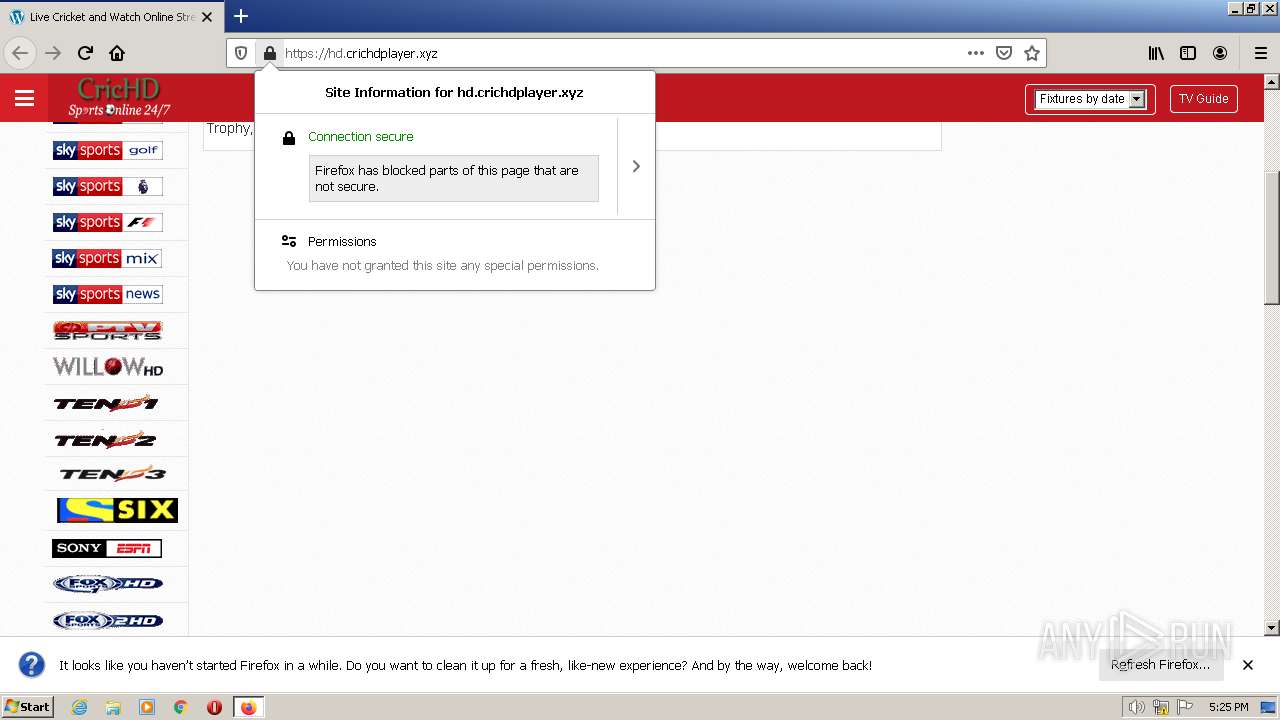Viewport: 1280px width, 720px height.
Task: Open File Explorer from taskbar
Action: [113, 707]
